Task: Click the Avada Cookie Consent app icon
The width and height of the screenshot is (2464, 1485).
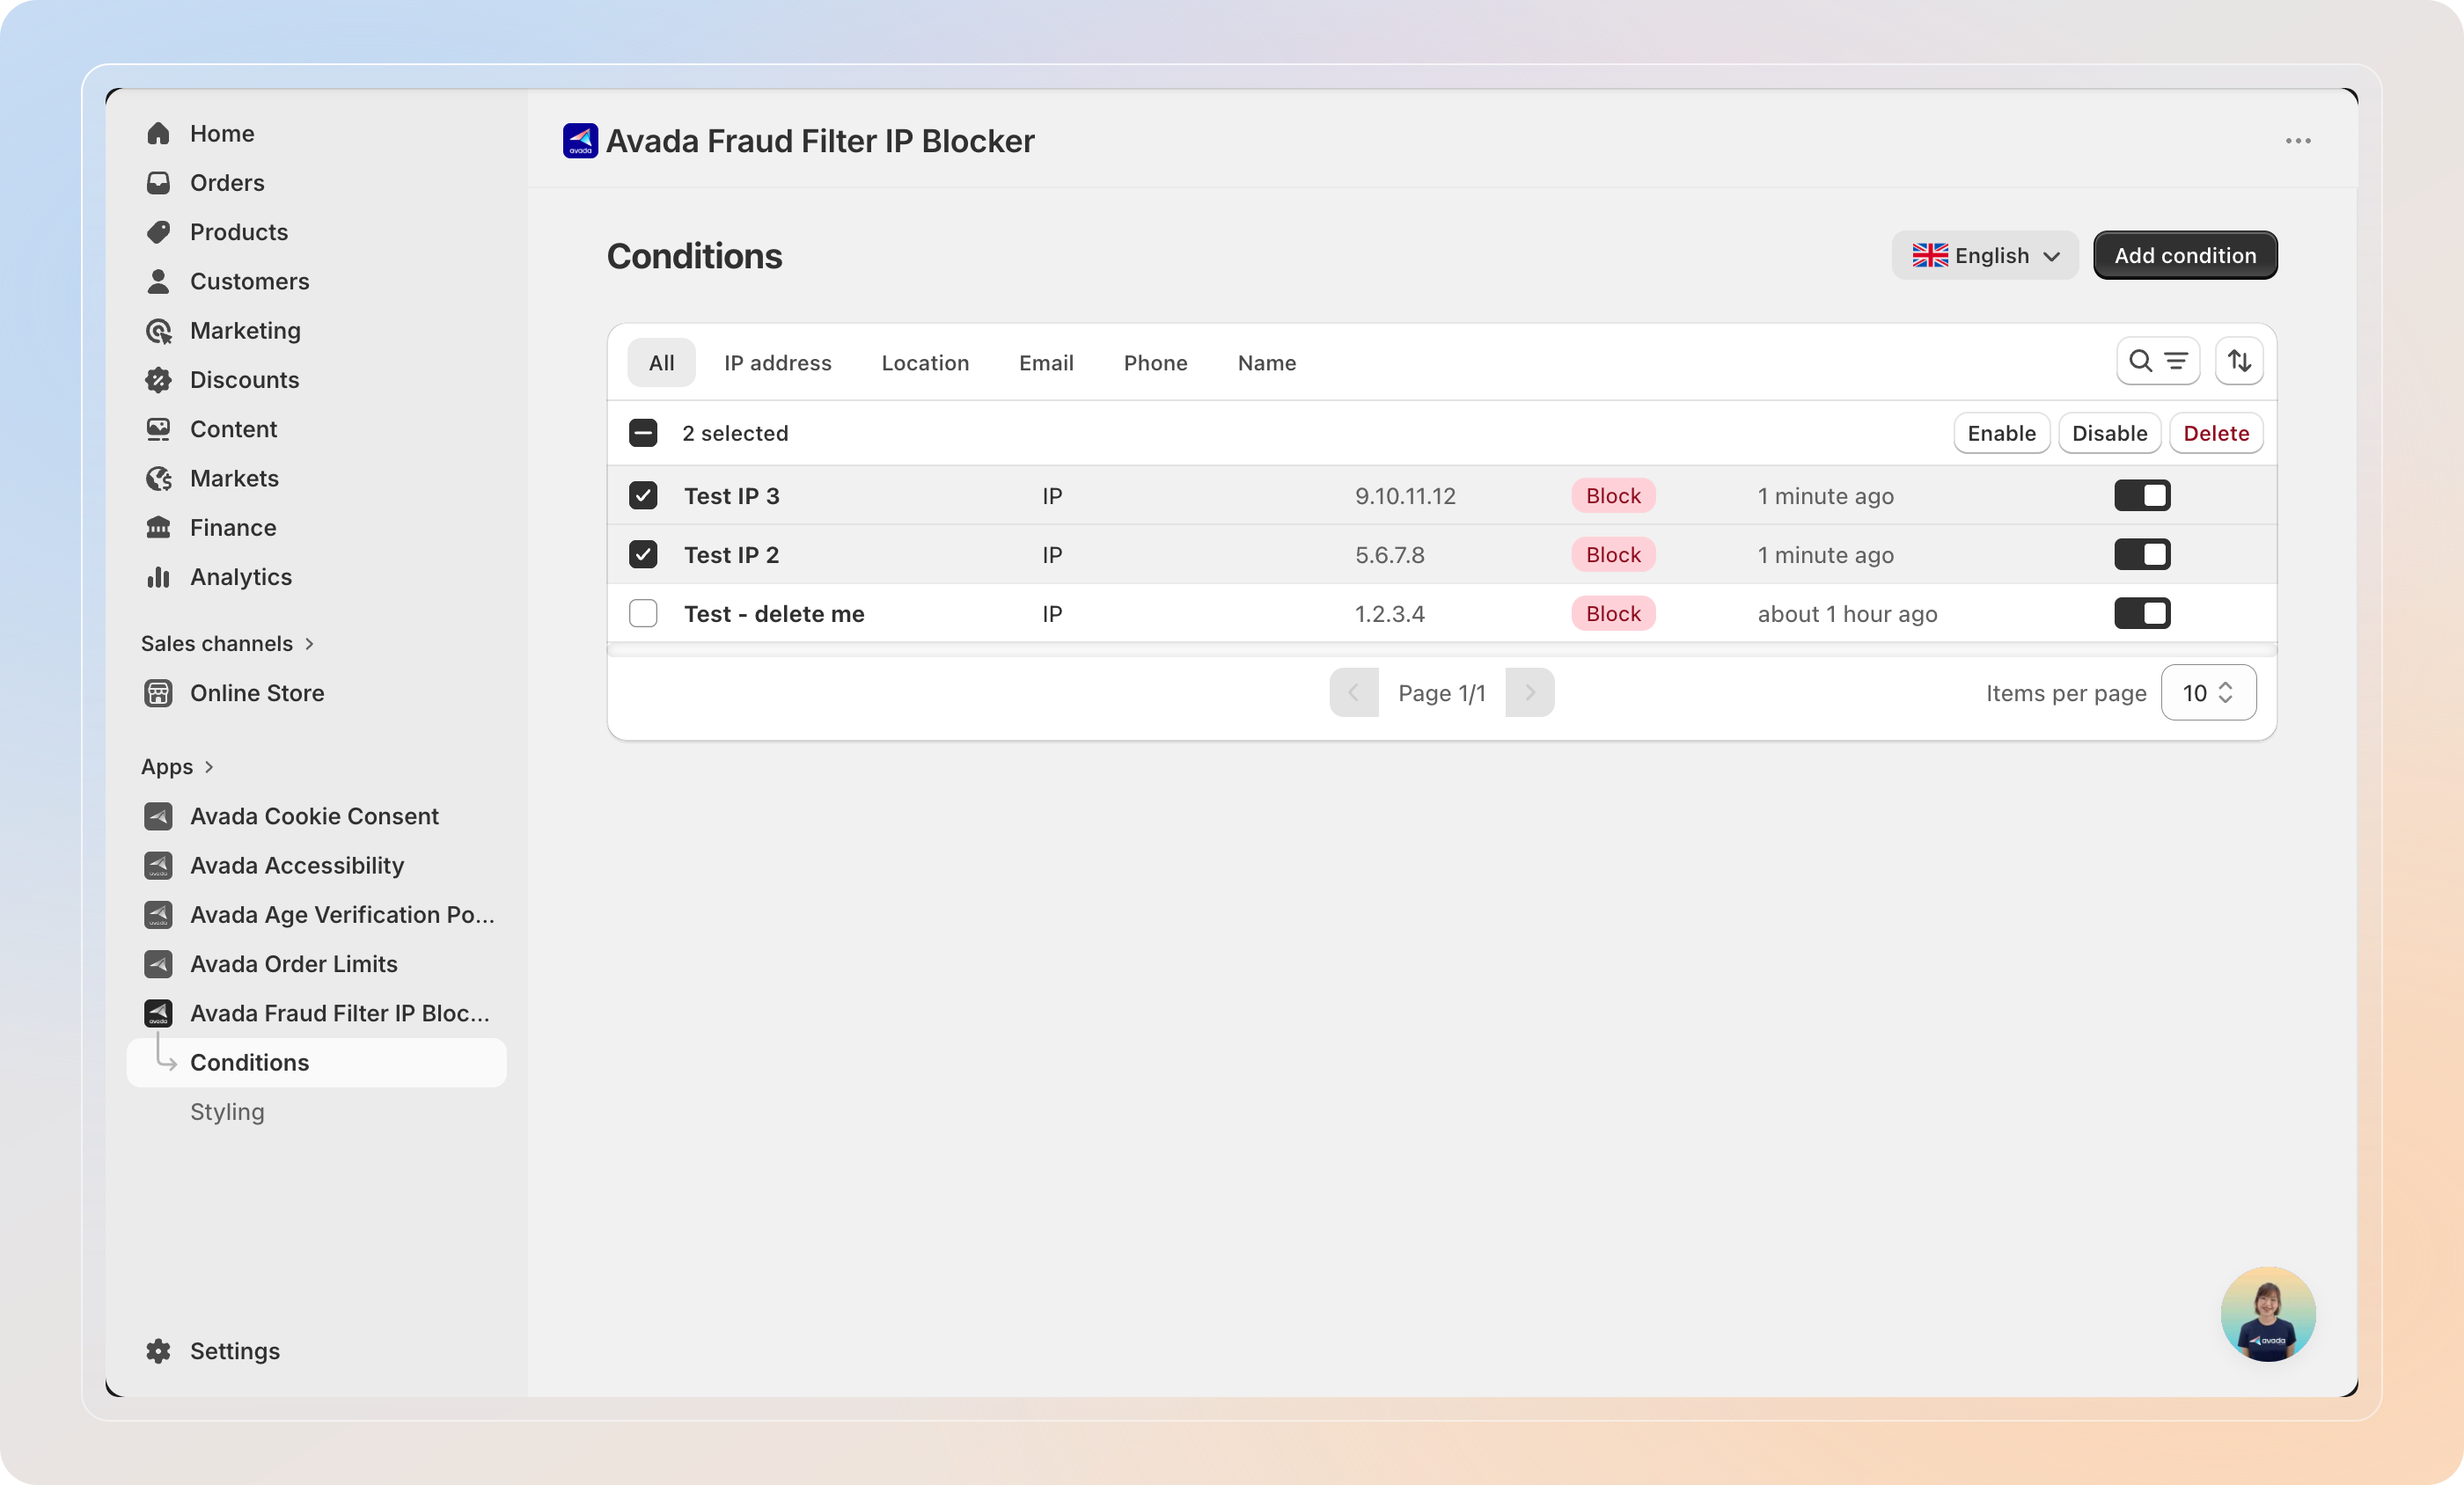Action: click(158, 816)
